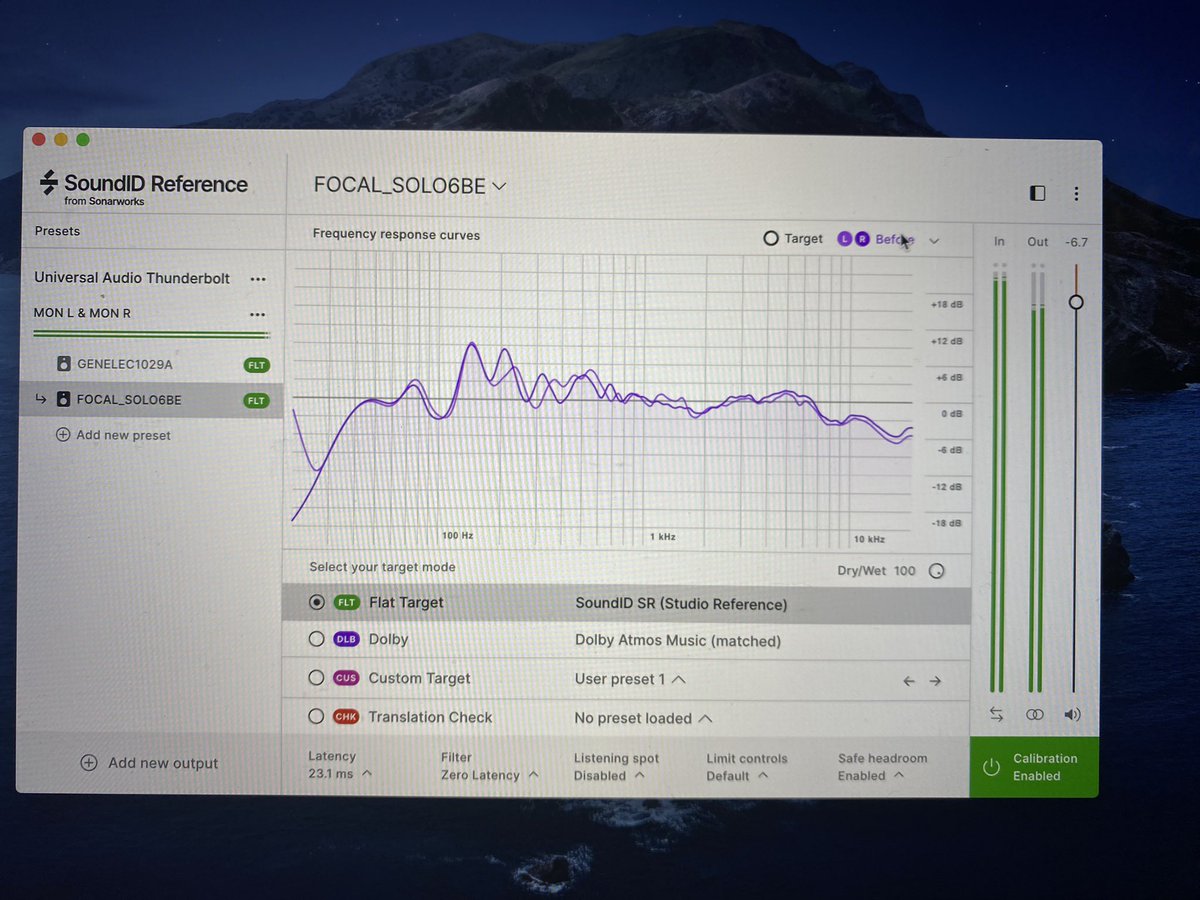Click the green fullscreen window button
The image size is (1200, 900).
pyautogui.click(x=83, y=140)
